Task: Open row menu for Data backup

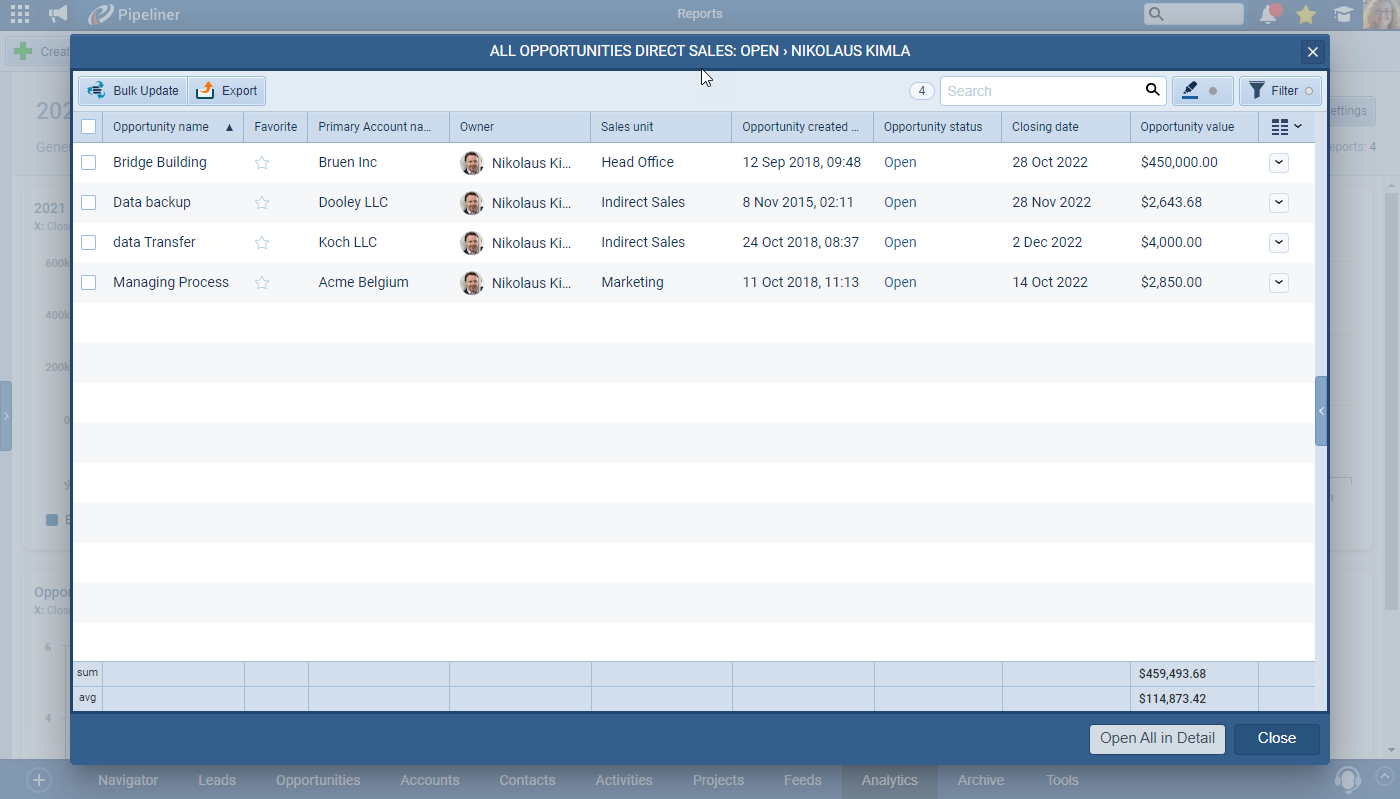Action: (1278, 203)
